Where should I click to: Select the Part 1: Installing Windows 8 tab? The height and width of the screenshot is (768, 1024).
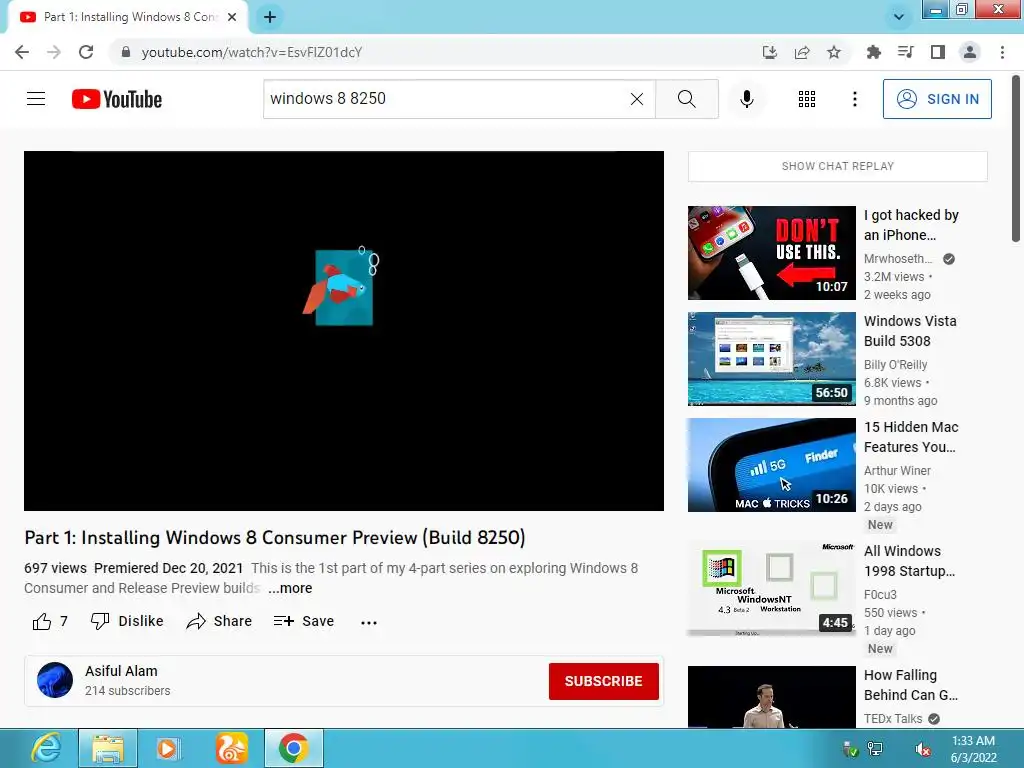click(128, 17)
